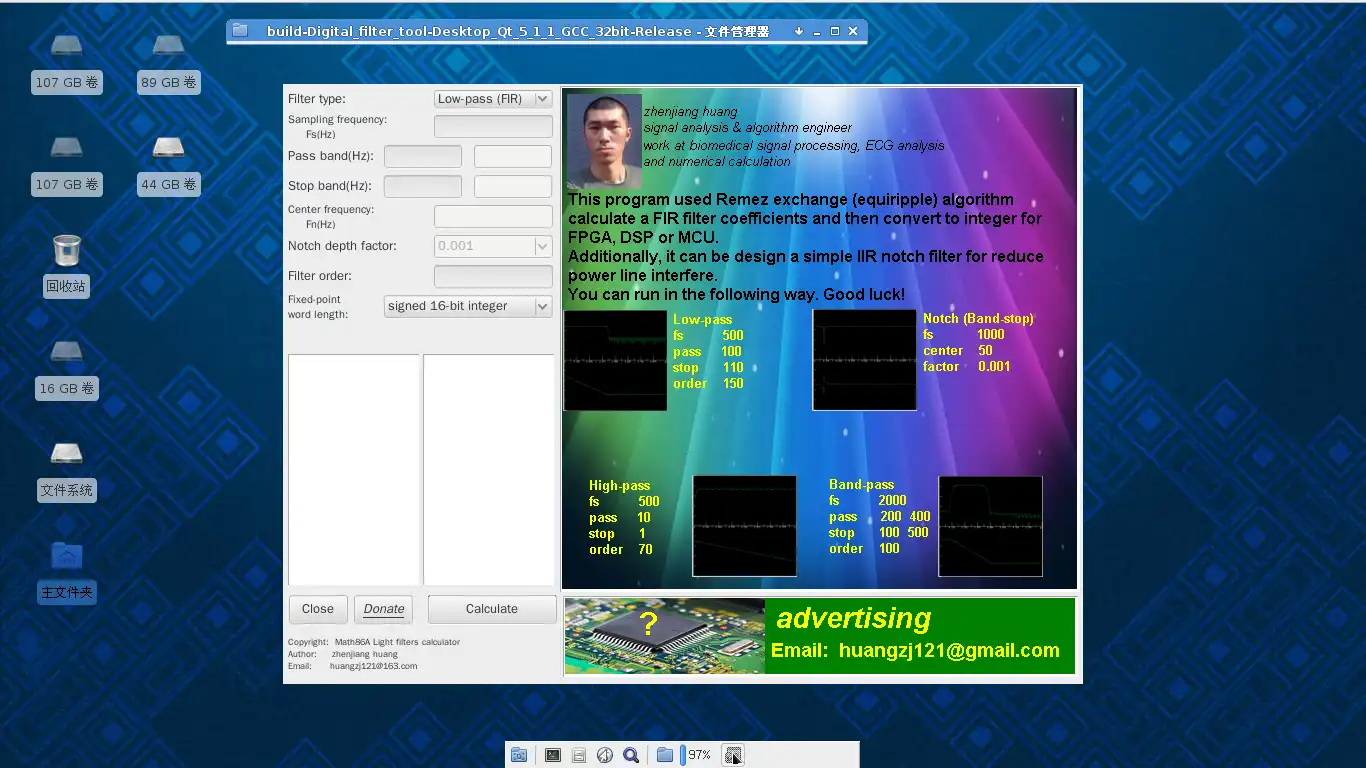Launch the web browser from the bottom panel

point(605,755)
